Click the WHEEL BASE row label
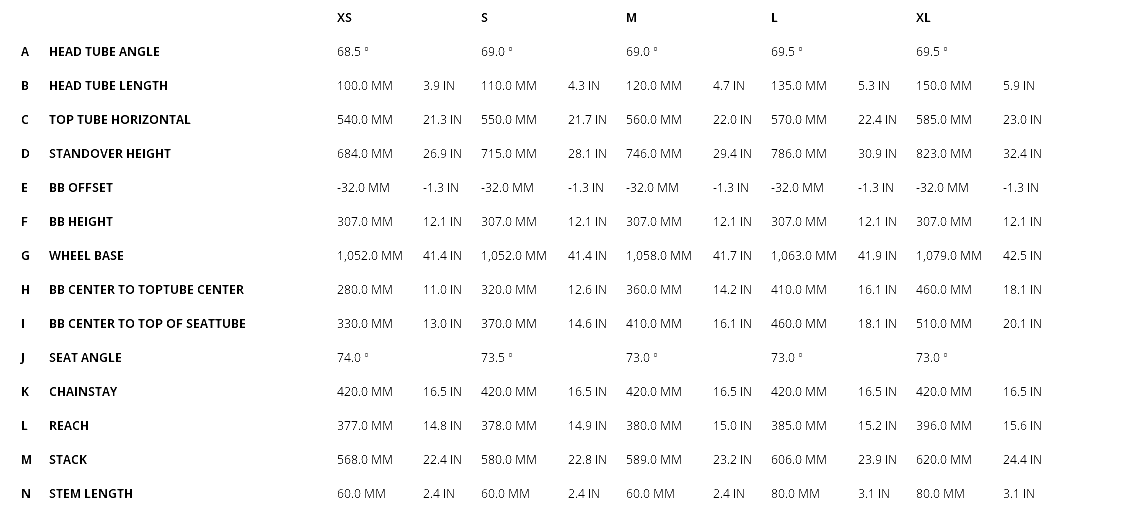This screenshot has width=1136, height=511. pos(86,256)
